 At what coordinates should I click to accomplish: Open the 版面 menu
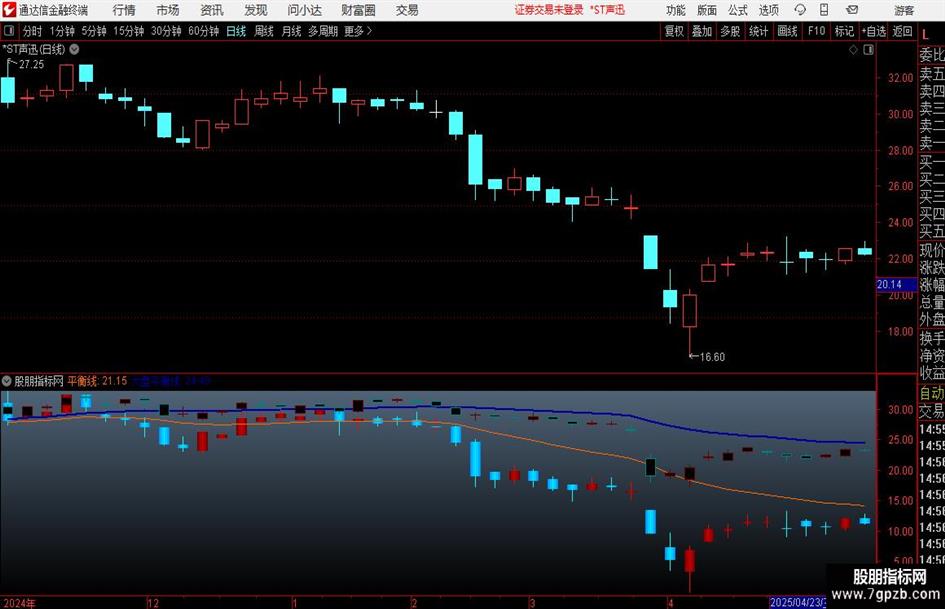pyautogui.click(x=706, y=10)
